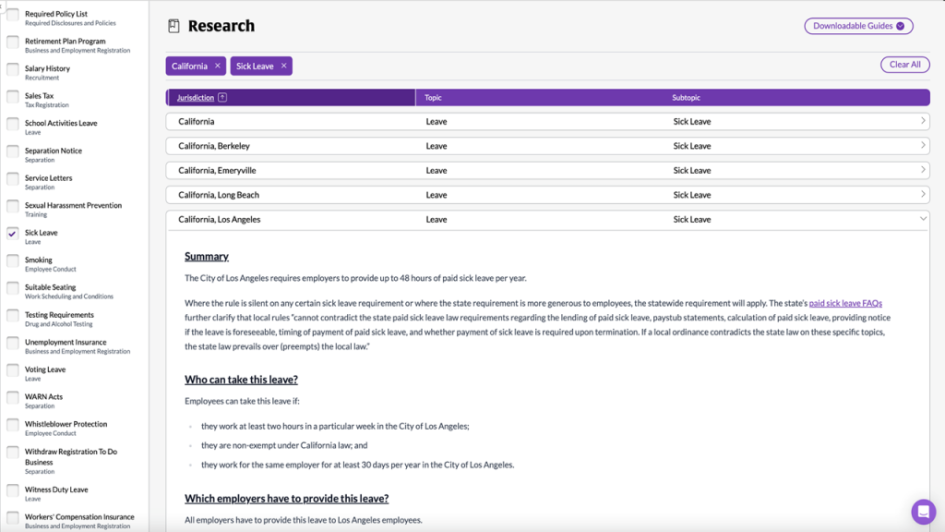
Task: Check the WARN Acts checkbox
Action: click(13, 398)
